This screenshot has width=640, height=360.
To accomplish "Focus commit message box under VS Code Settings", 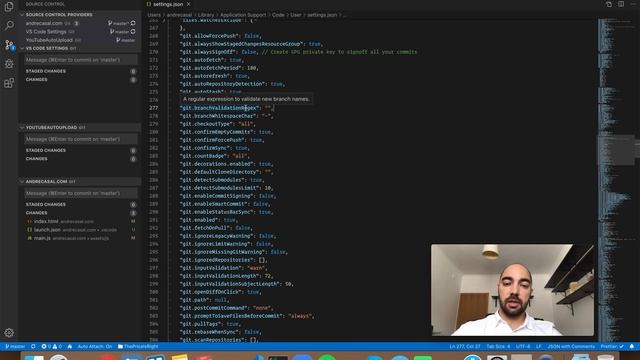I will (81, 60).
